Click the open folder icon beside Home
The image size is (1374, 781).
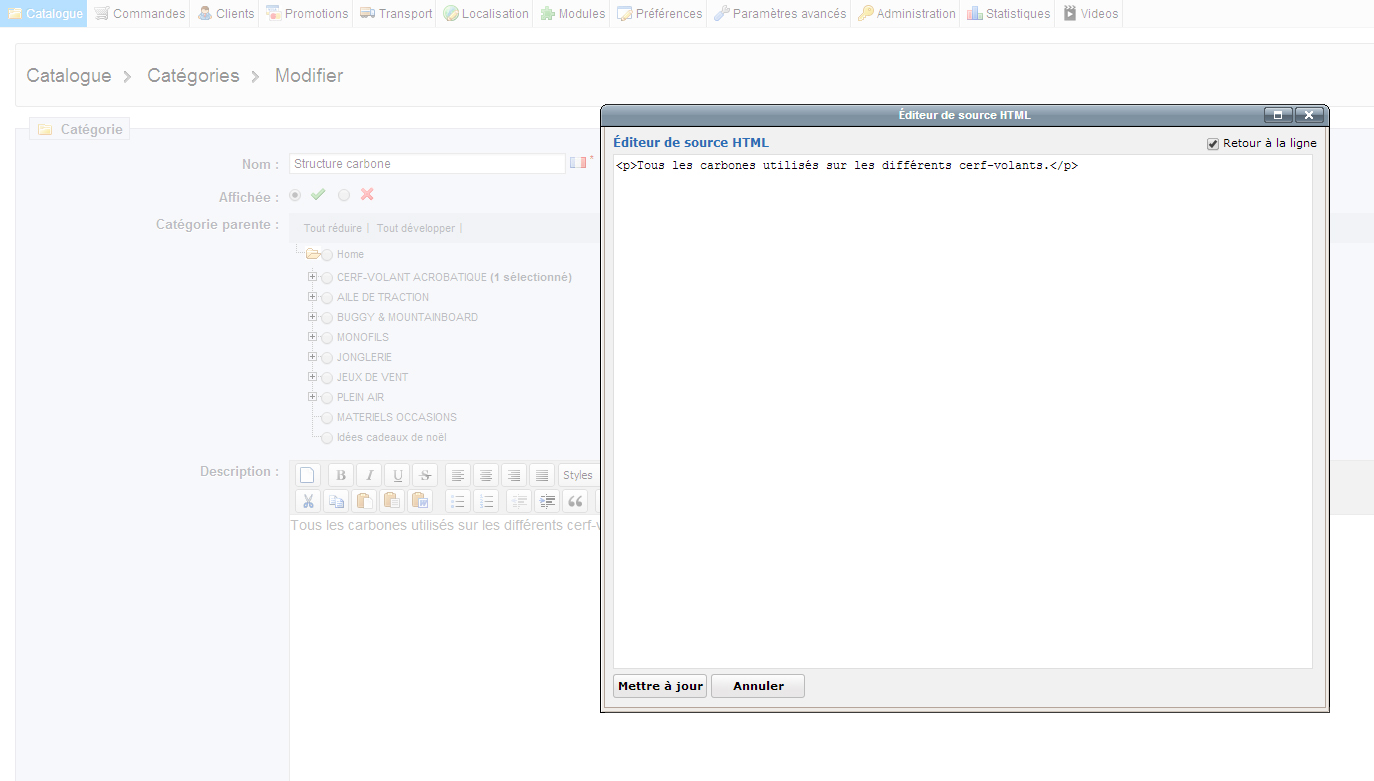[x=312, y=254]
